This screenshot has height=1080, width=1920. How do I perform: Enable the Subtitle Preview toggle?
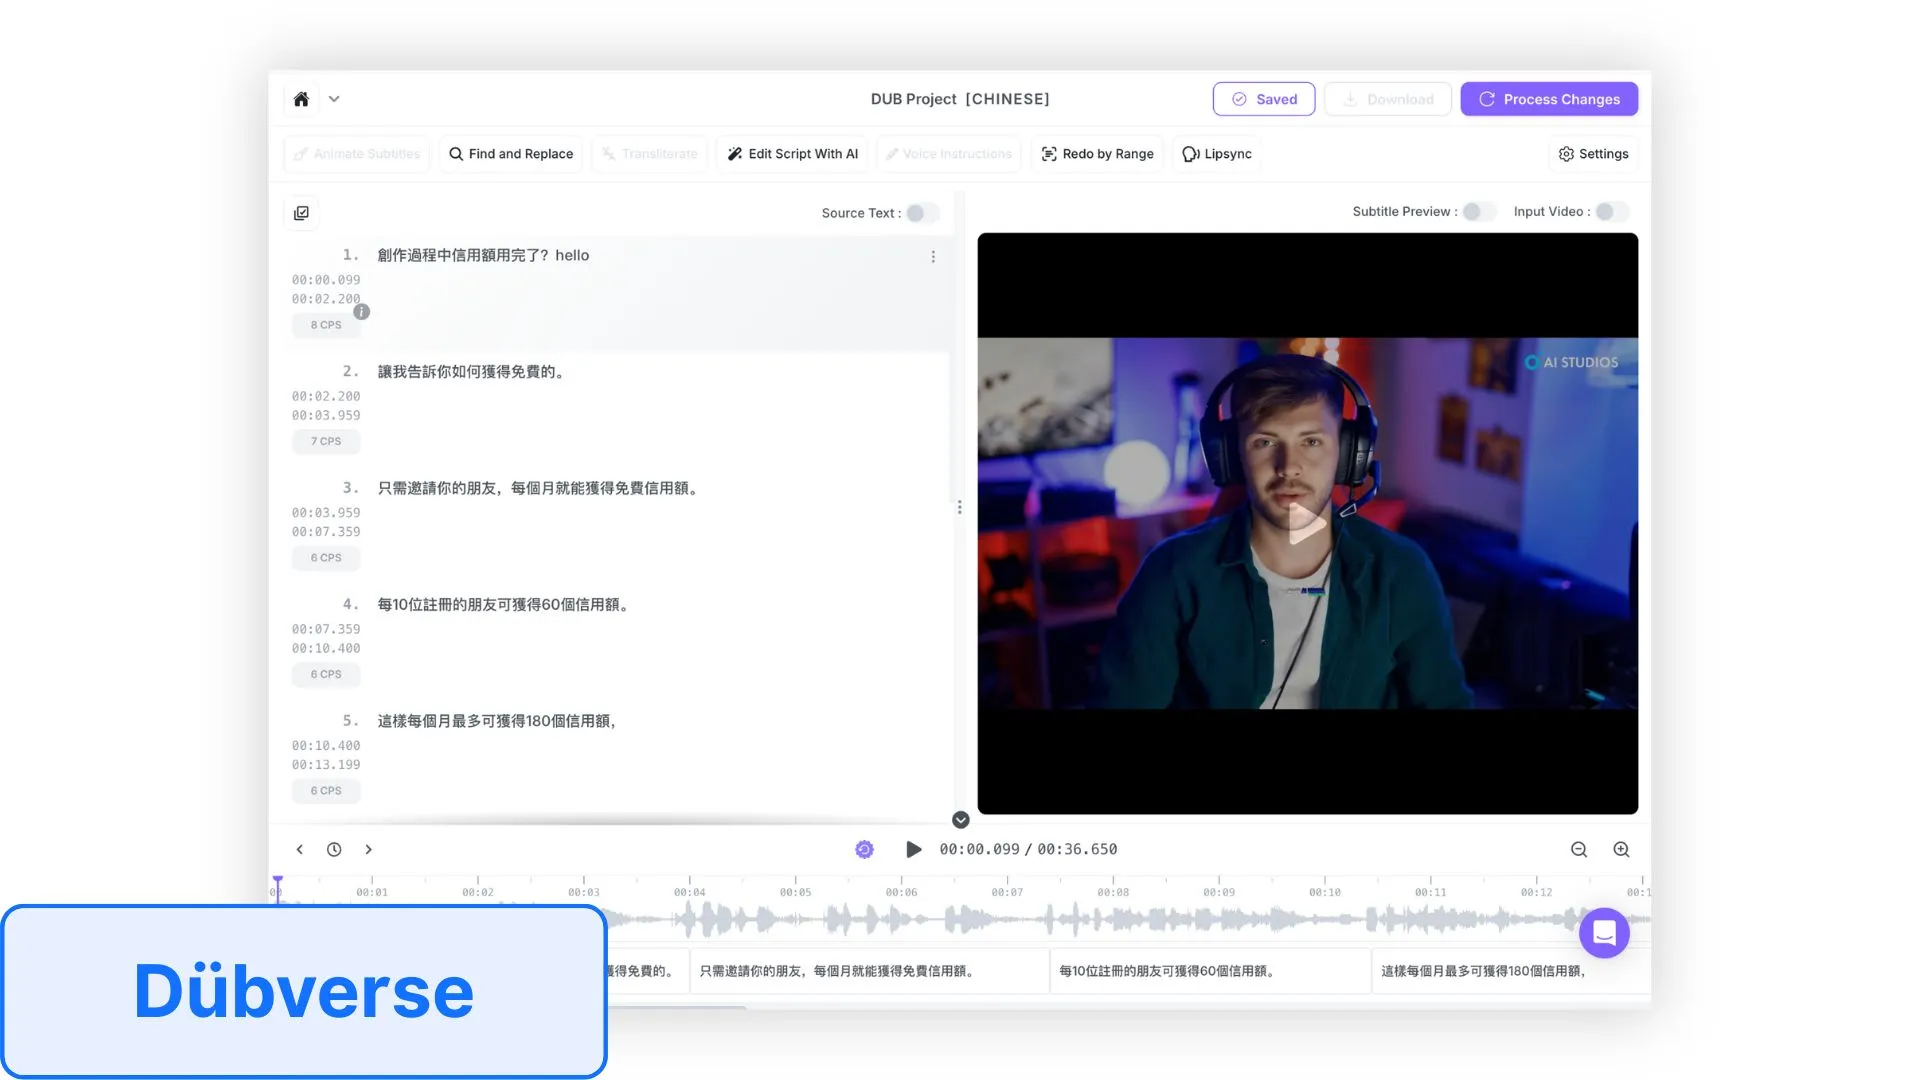1478,212
